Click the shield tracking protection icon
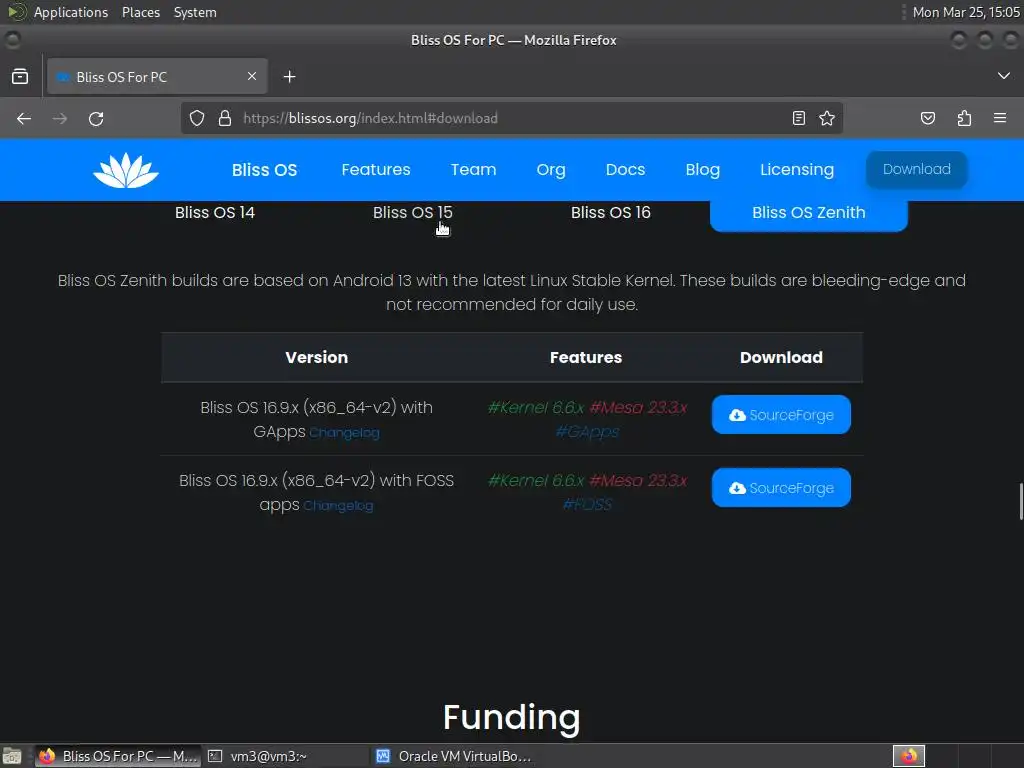 coord(197,118)
